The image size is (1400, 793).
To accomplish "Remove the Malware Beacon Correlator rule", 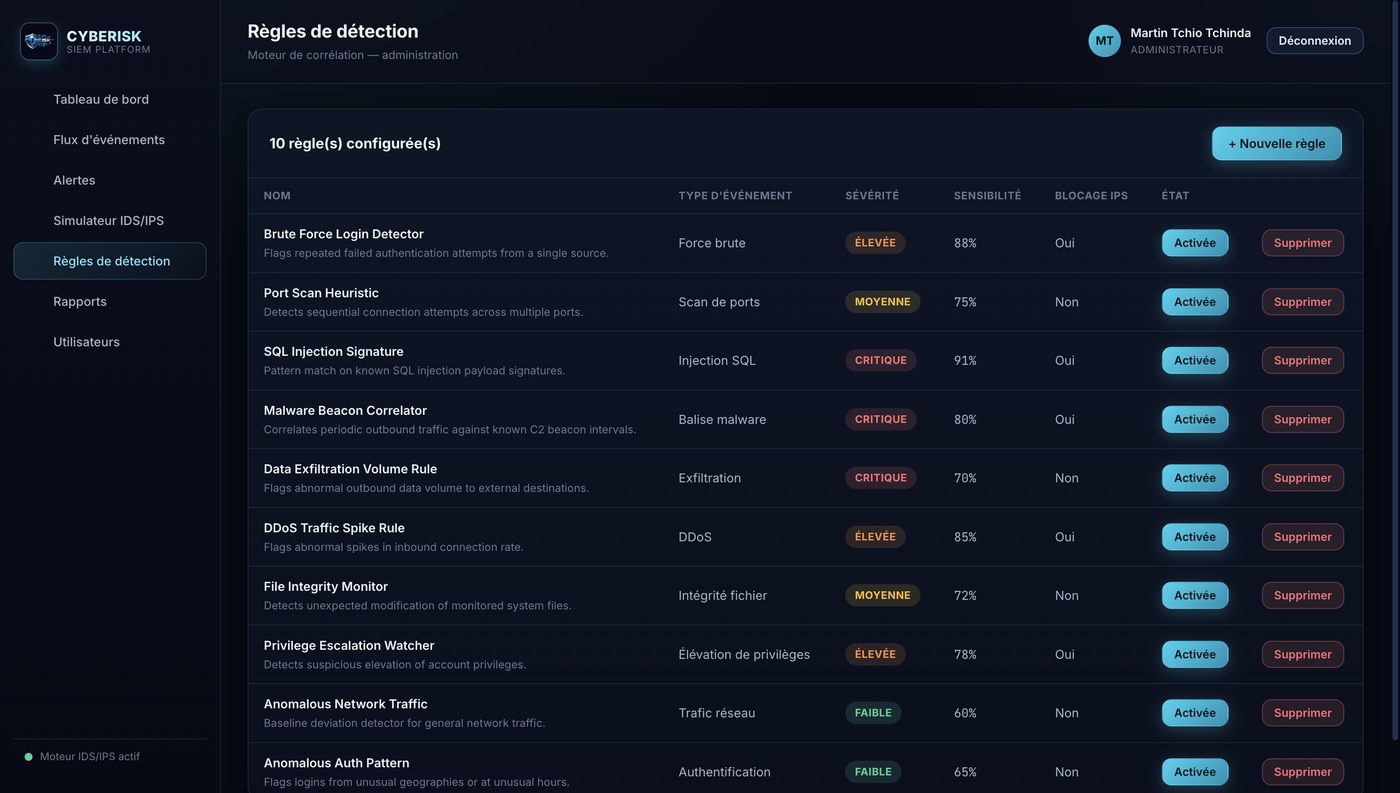I will pos(1303,419).
